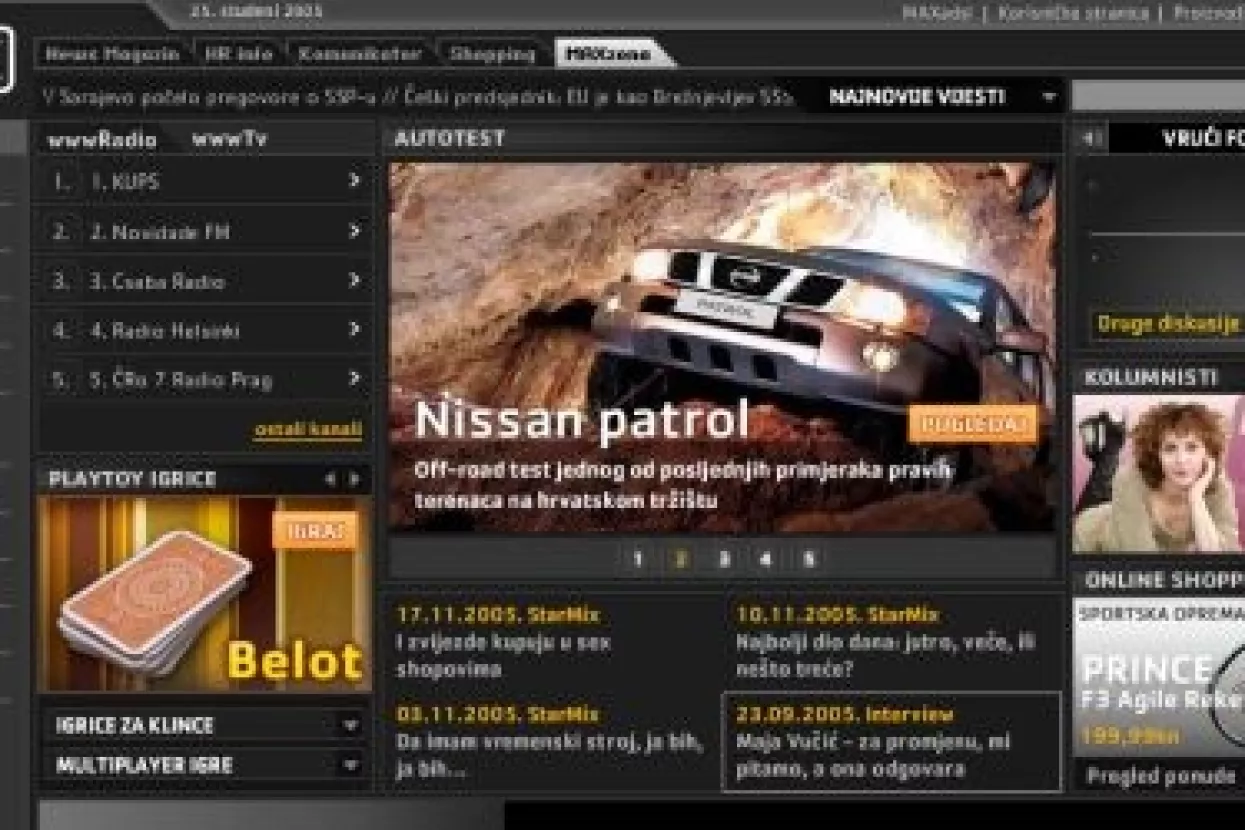Open the Pregled ponude link
Image resolution: width=1245 pixels, height=830 pixels.
coord(1160,775)
